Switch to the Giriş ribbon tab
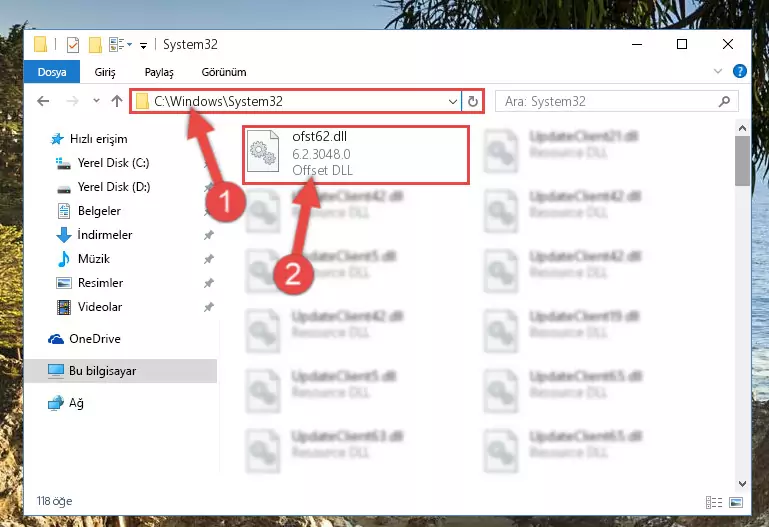This screenshot has height=527, width=769. pos(105,72)
